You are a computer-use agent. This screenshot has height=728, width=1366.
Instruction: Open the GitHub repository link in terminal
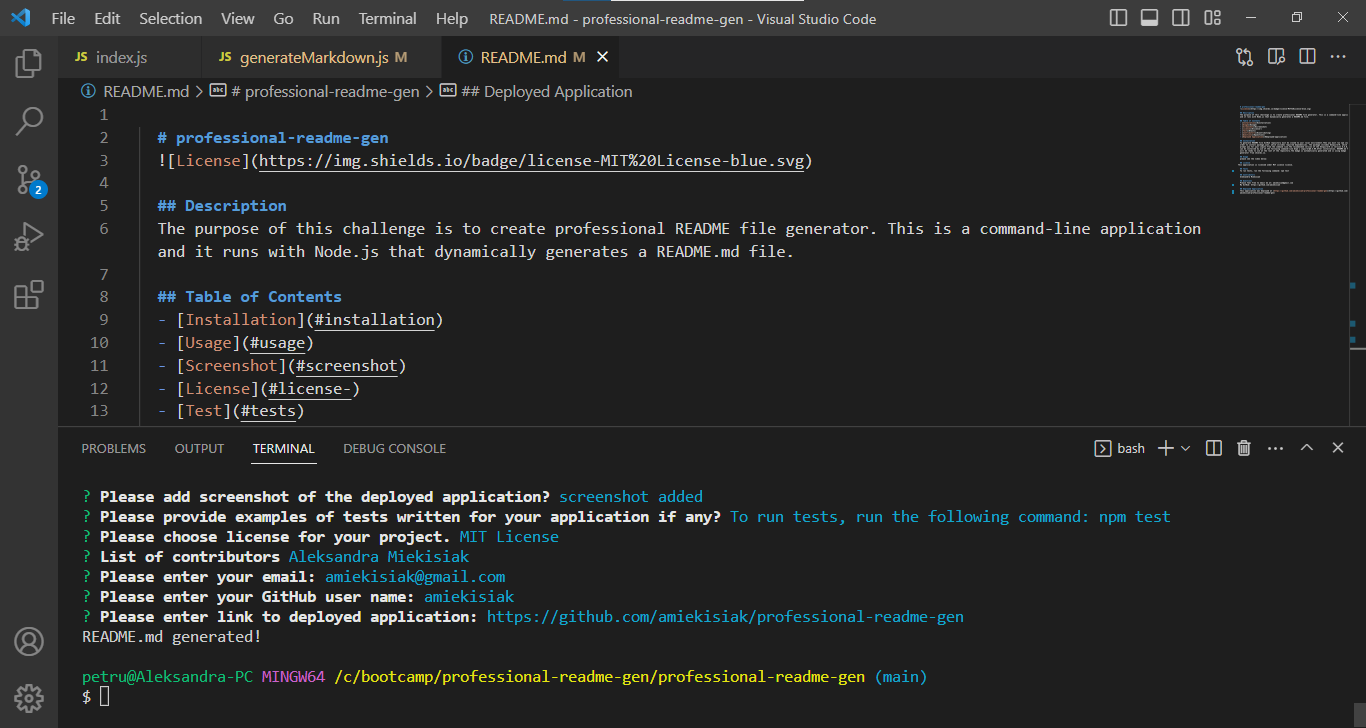coord(724,616)
